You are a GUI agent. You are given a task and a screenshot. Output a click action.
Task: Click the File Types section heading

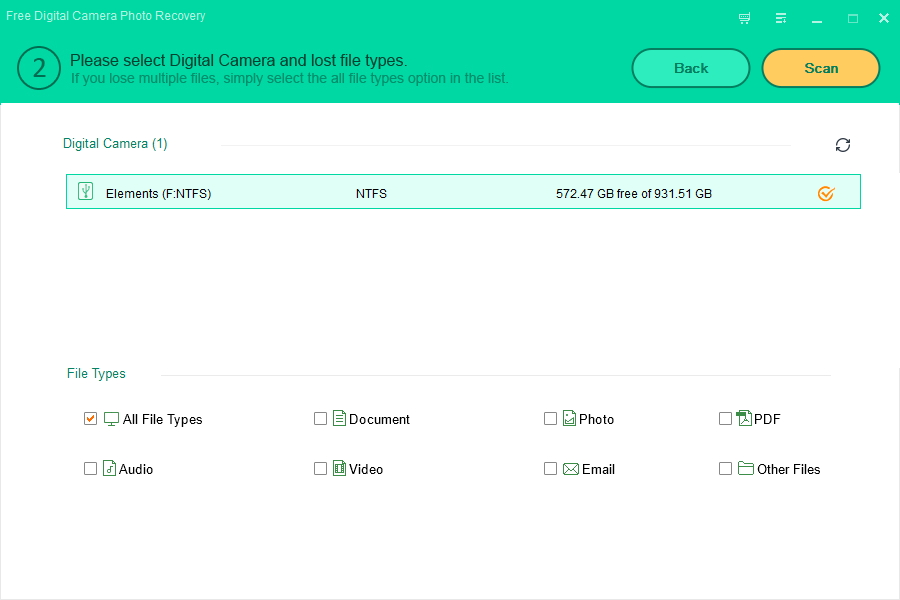(96, 374)
